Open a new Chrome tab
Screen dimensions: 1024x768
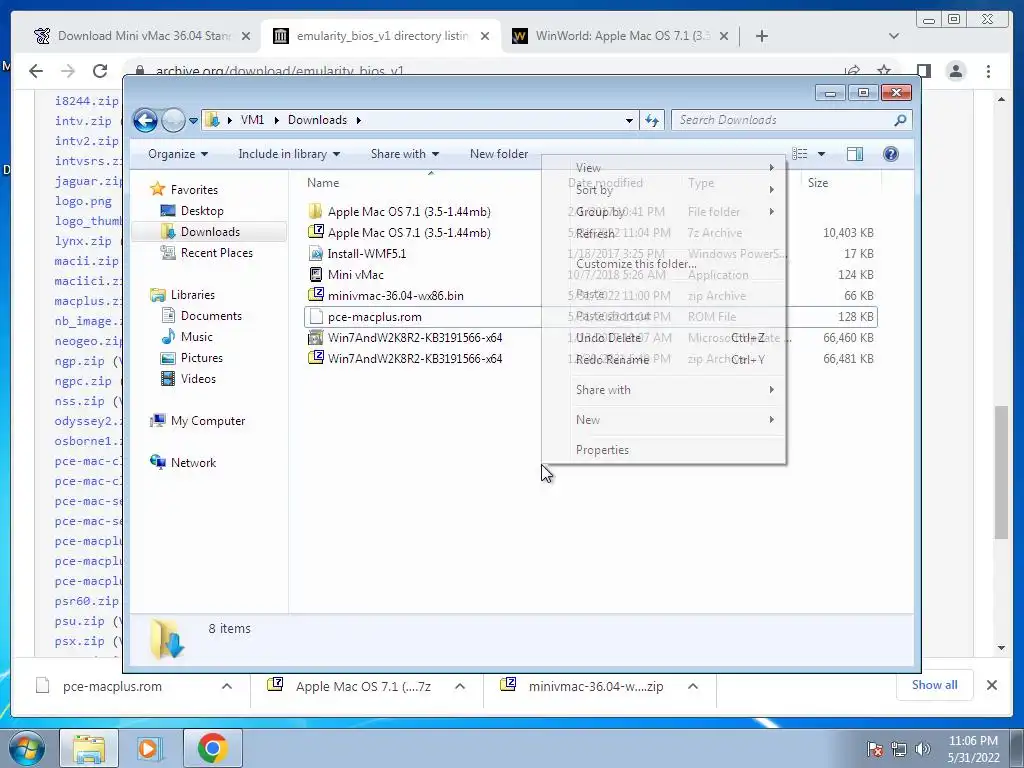coord(761,36)
